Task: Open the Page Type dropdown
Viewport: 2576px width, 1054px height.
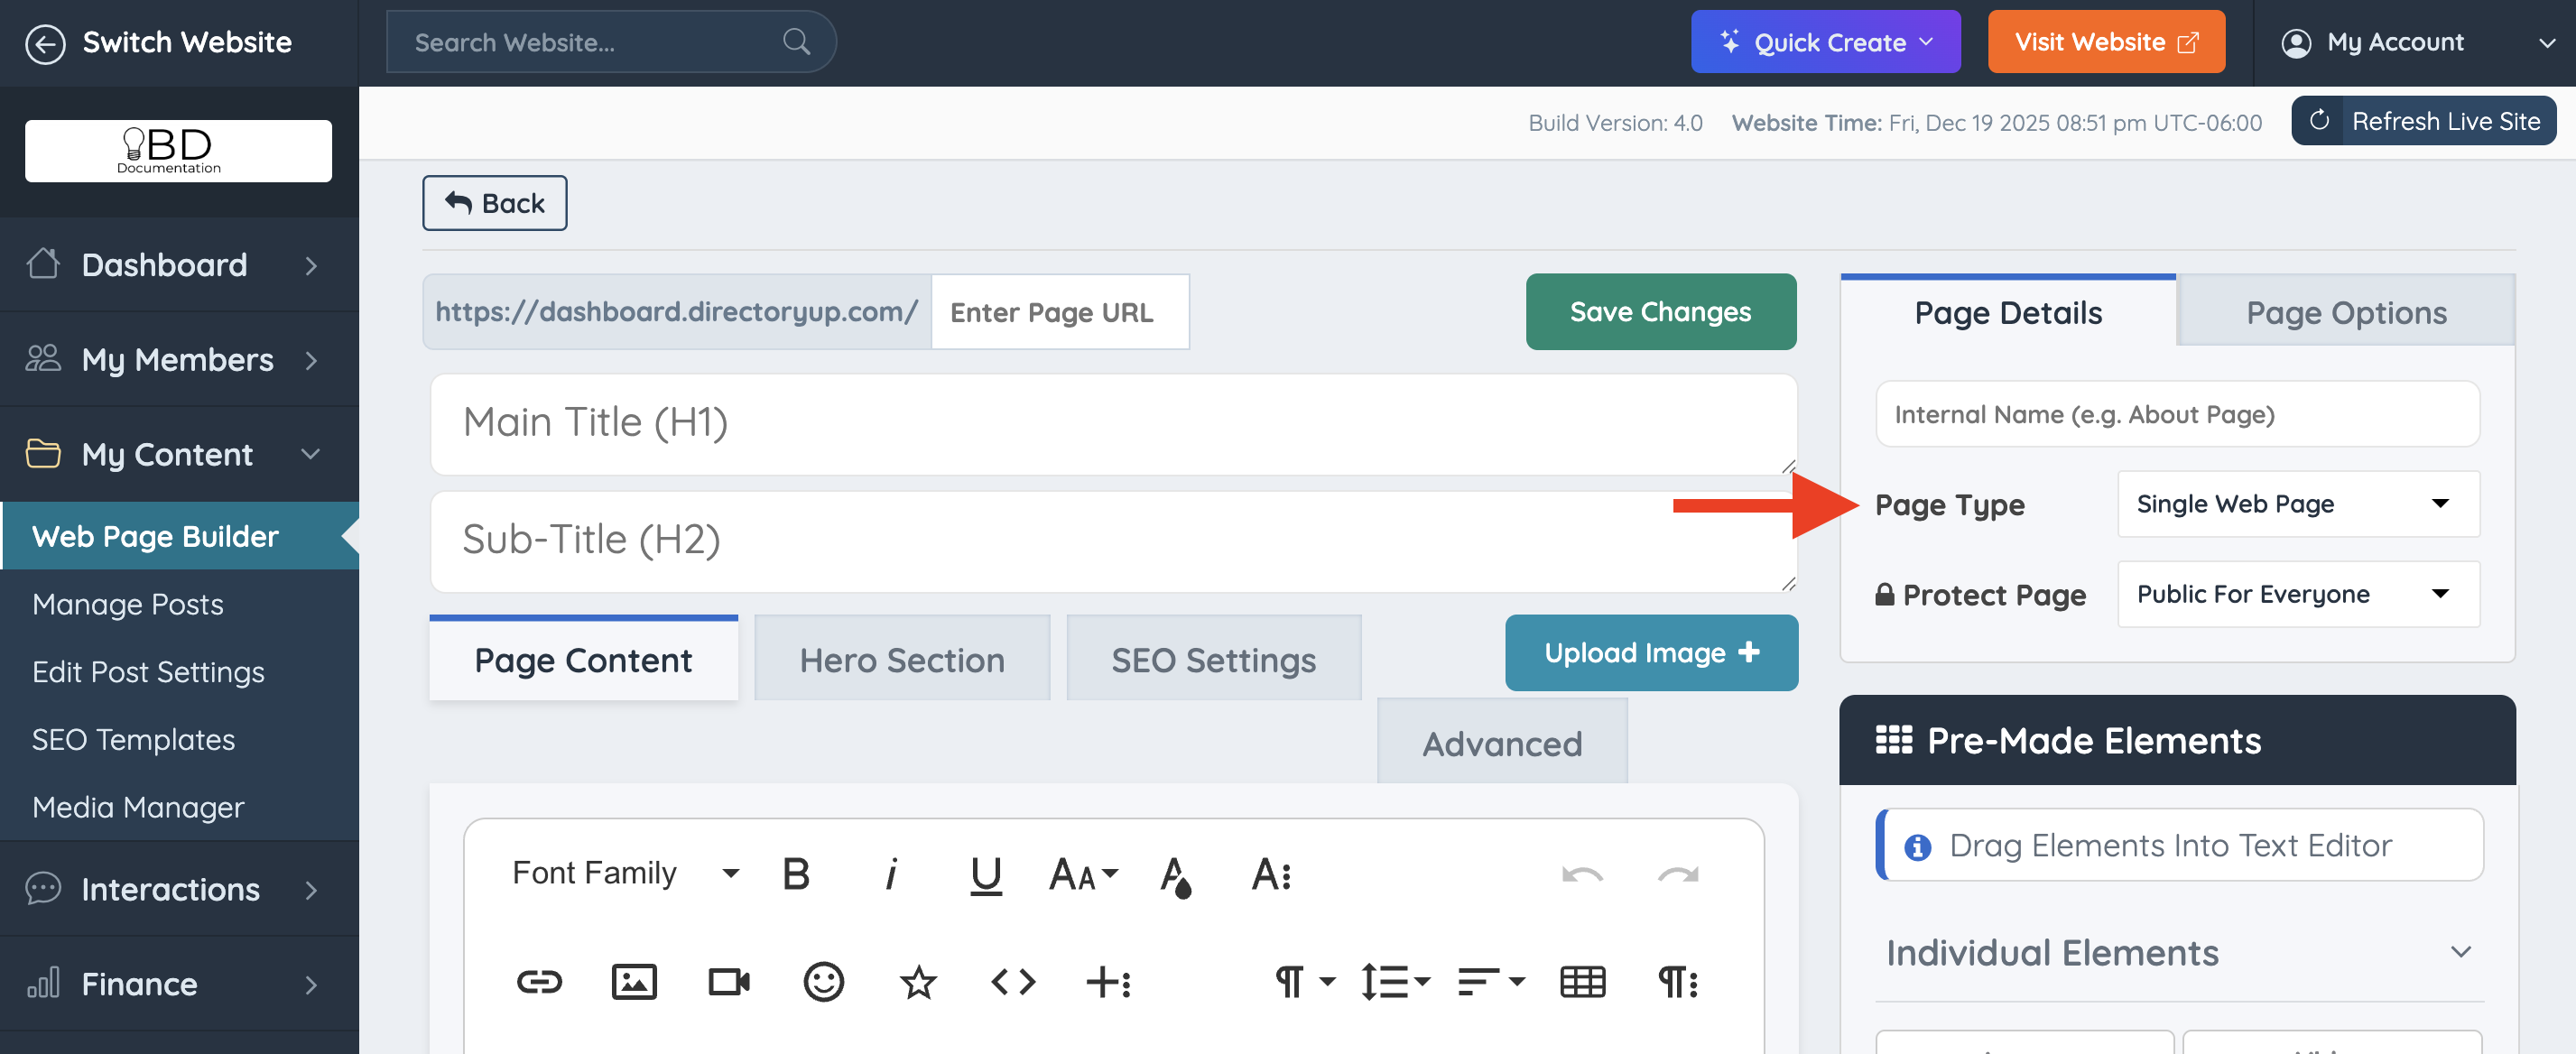Action: pyautogui.click(x=2297, y=504)
